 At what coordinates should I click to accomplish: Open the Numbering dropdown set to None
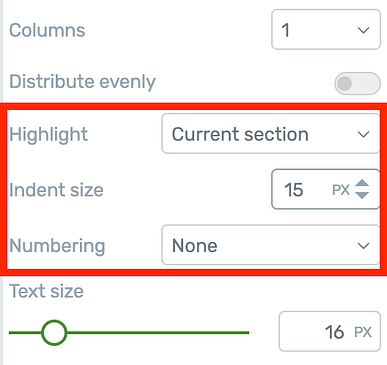tap(271, 245)
